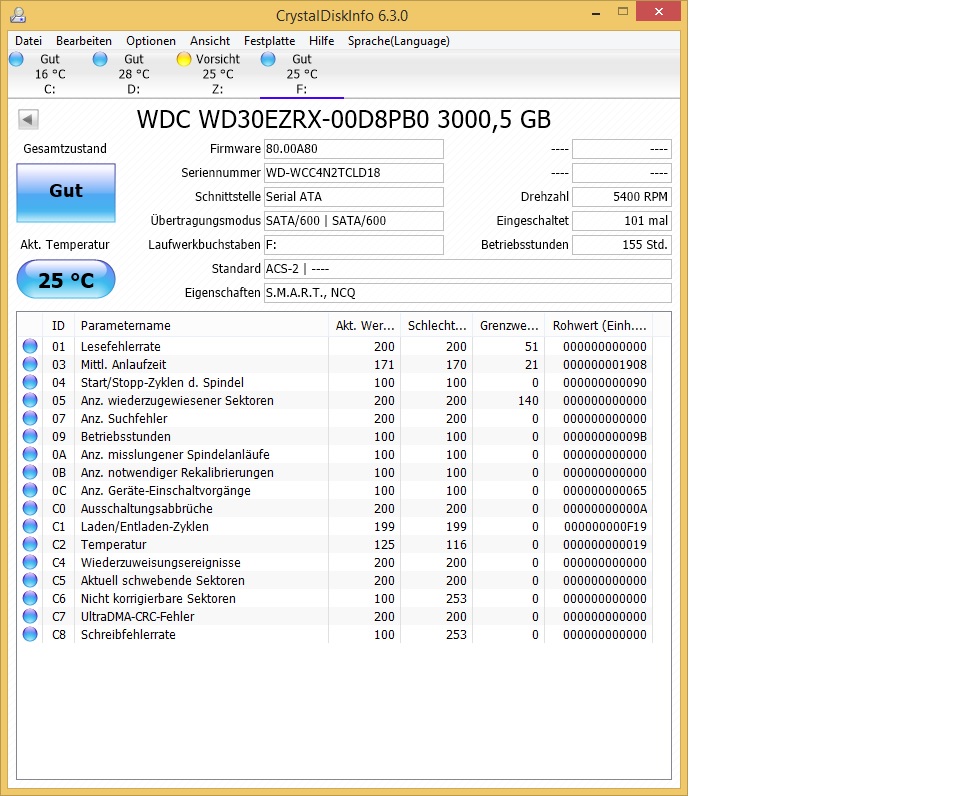Click the Akt. Wer... column header

pos(364,325)
